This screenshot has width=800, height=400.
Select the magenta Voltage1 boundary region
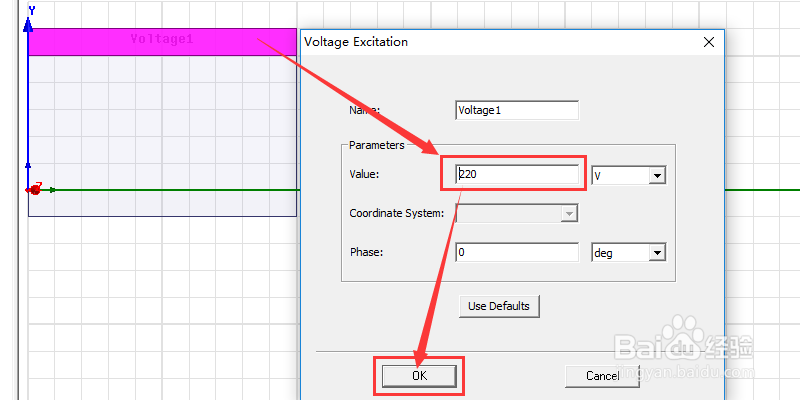(x=162, y=42)
